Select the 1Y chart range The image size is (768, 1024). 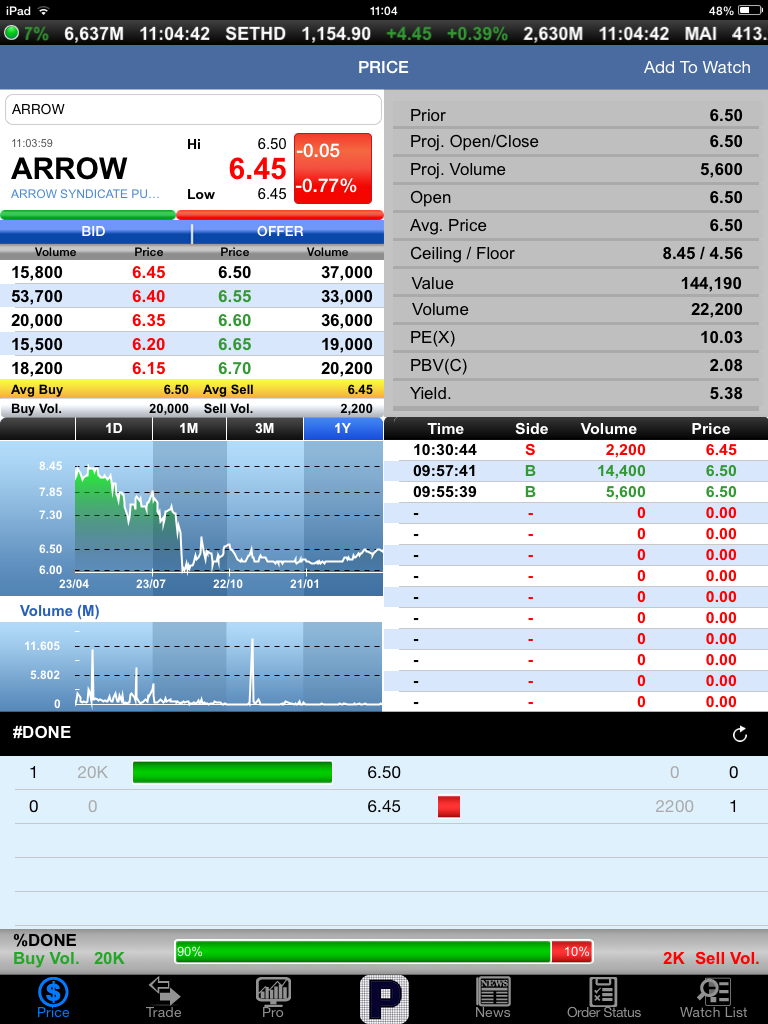pyautogui.click(x=343, y=428)
